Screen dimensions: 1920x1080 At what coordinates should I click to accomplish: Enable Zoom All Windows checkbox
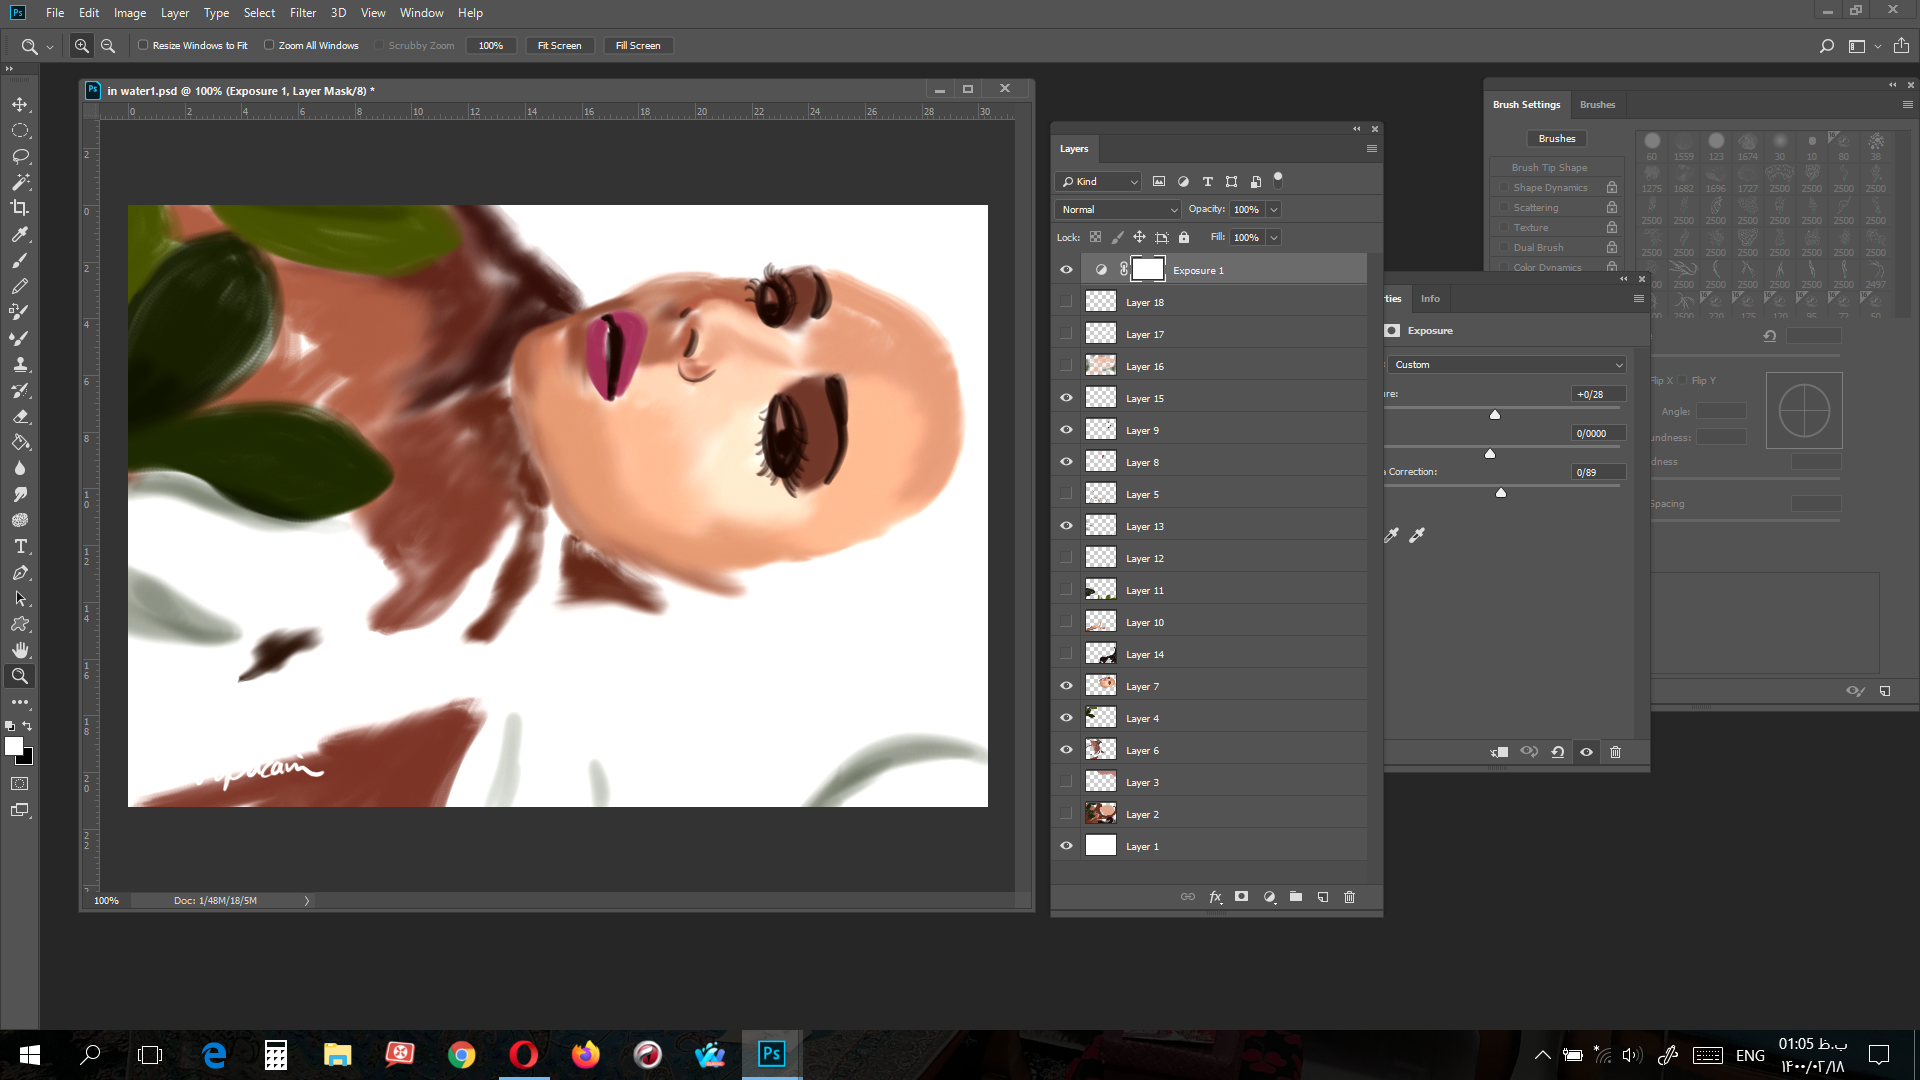pos(269,45)
